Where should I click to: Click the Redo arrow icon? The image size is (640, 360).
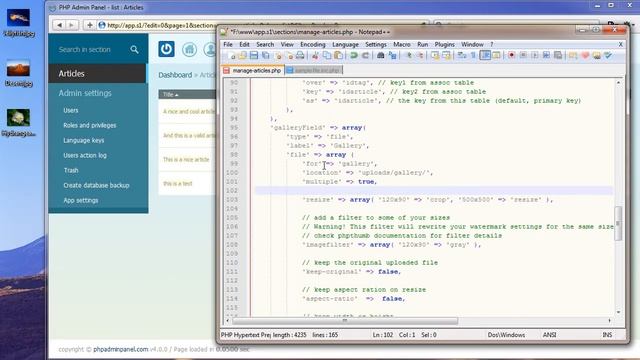click(365, 56)
